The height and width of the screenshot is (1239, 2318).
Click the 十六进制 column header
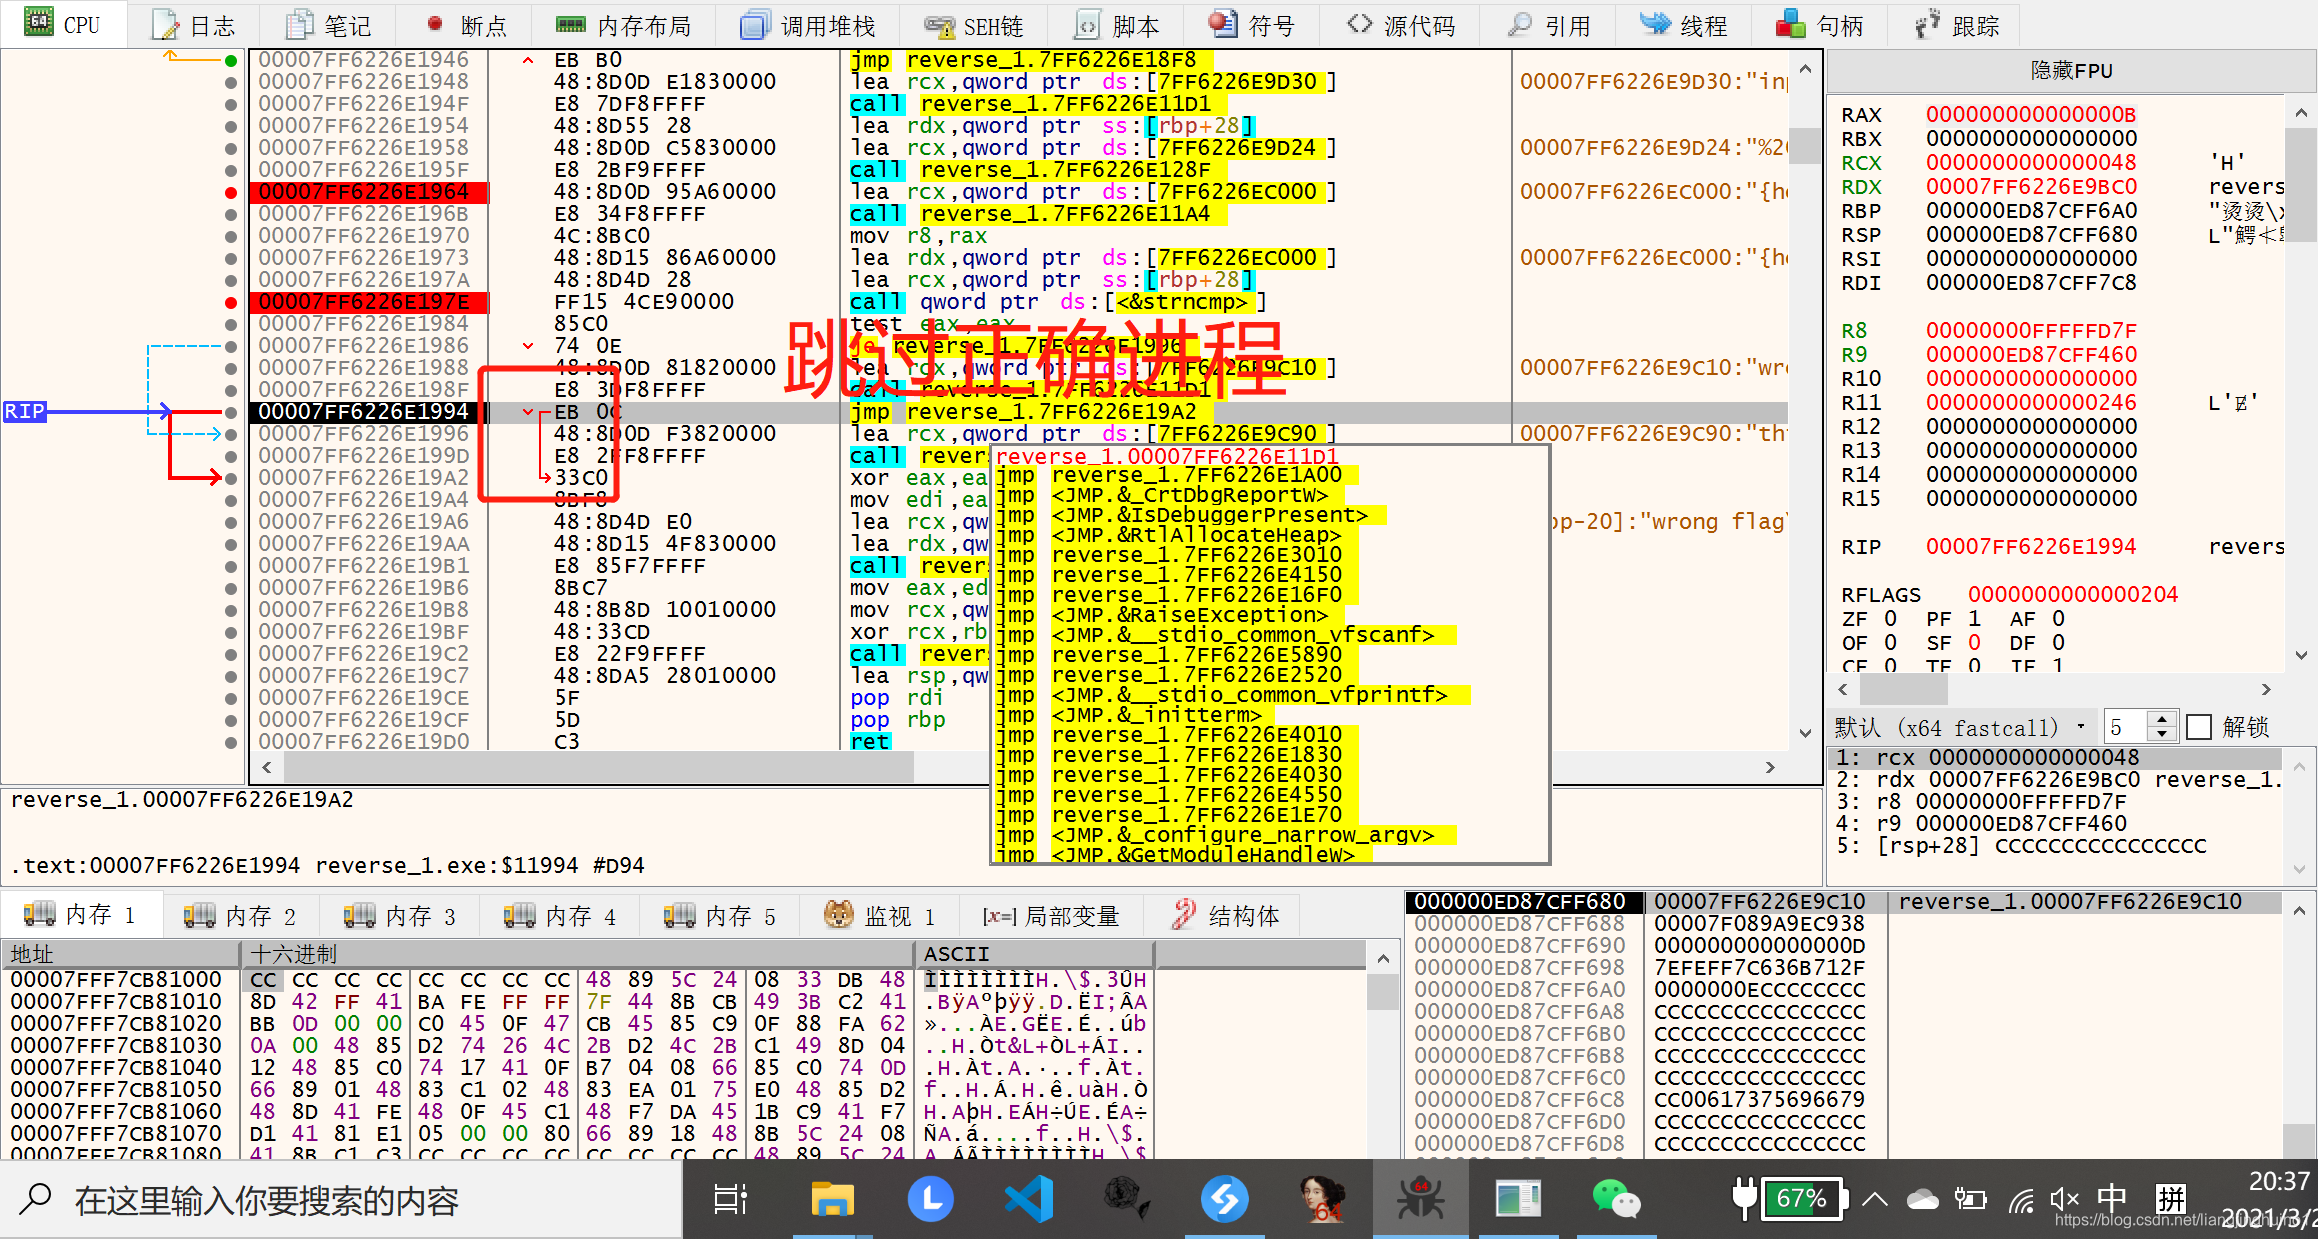coord(295,954)
